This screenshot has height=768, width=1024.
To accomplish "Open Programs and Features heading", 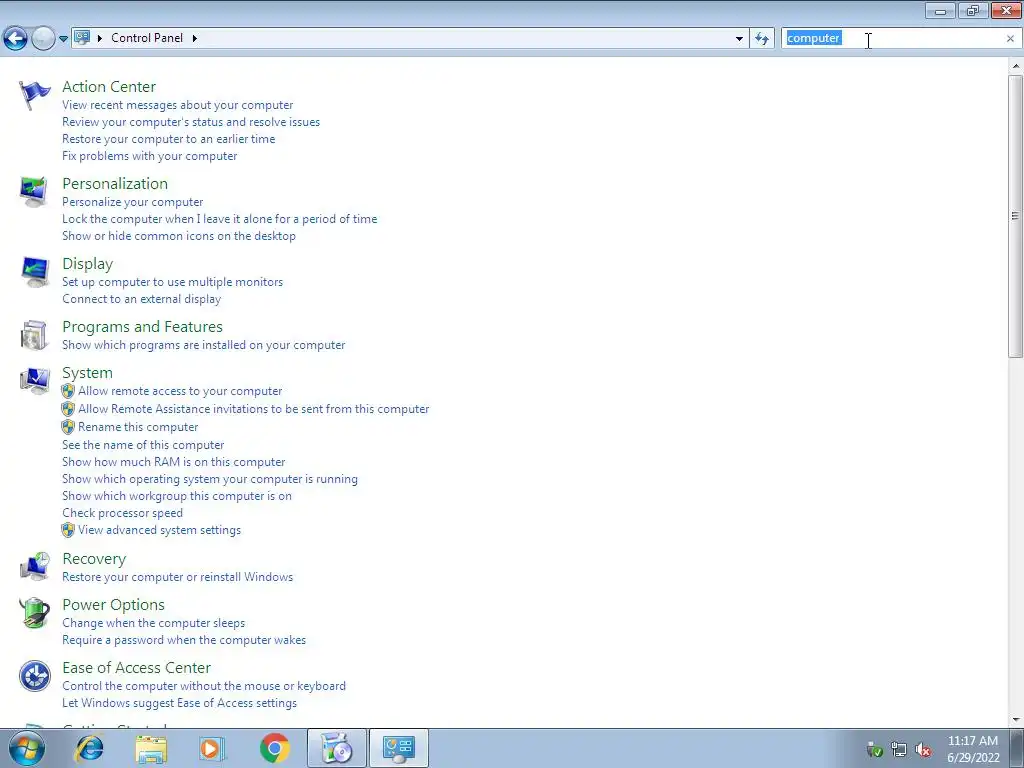I will click(x=142, y=327).
